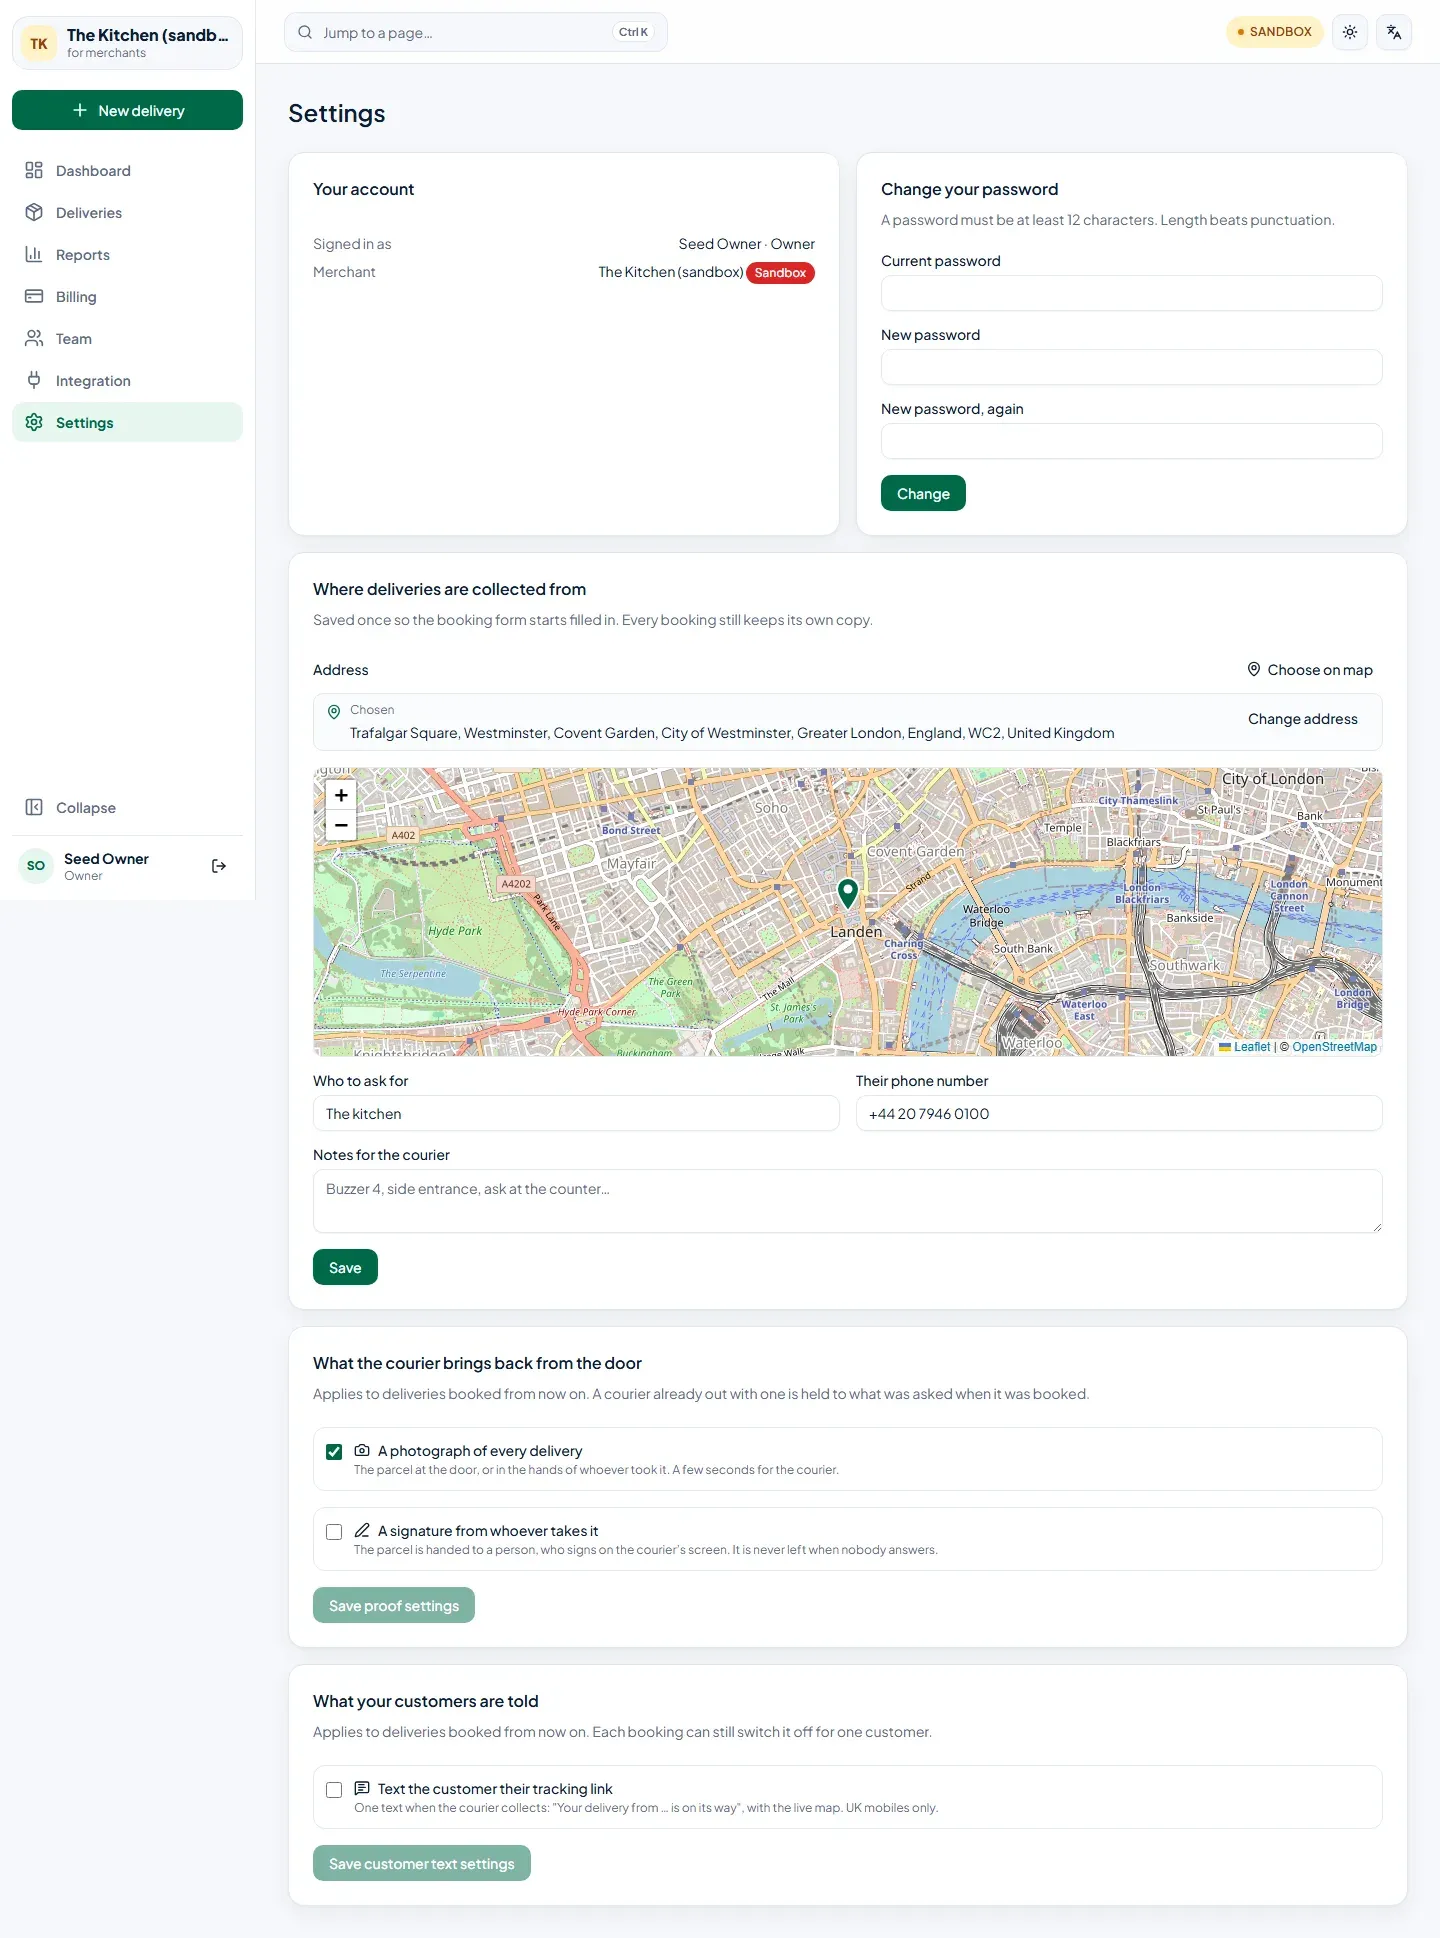Click Notes for the courier textarea
The image size is (1440, 1938).
tap(847, 1201)
